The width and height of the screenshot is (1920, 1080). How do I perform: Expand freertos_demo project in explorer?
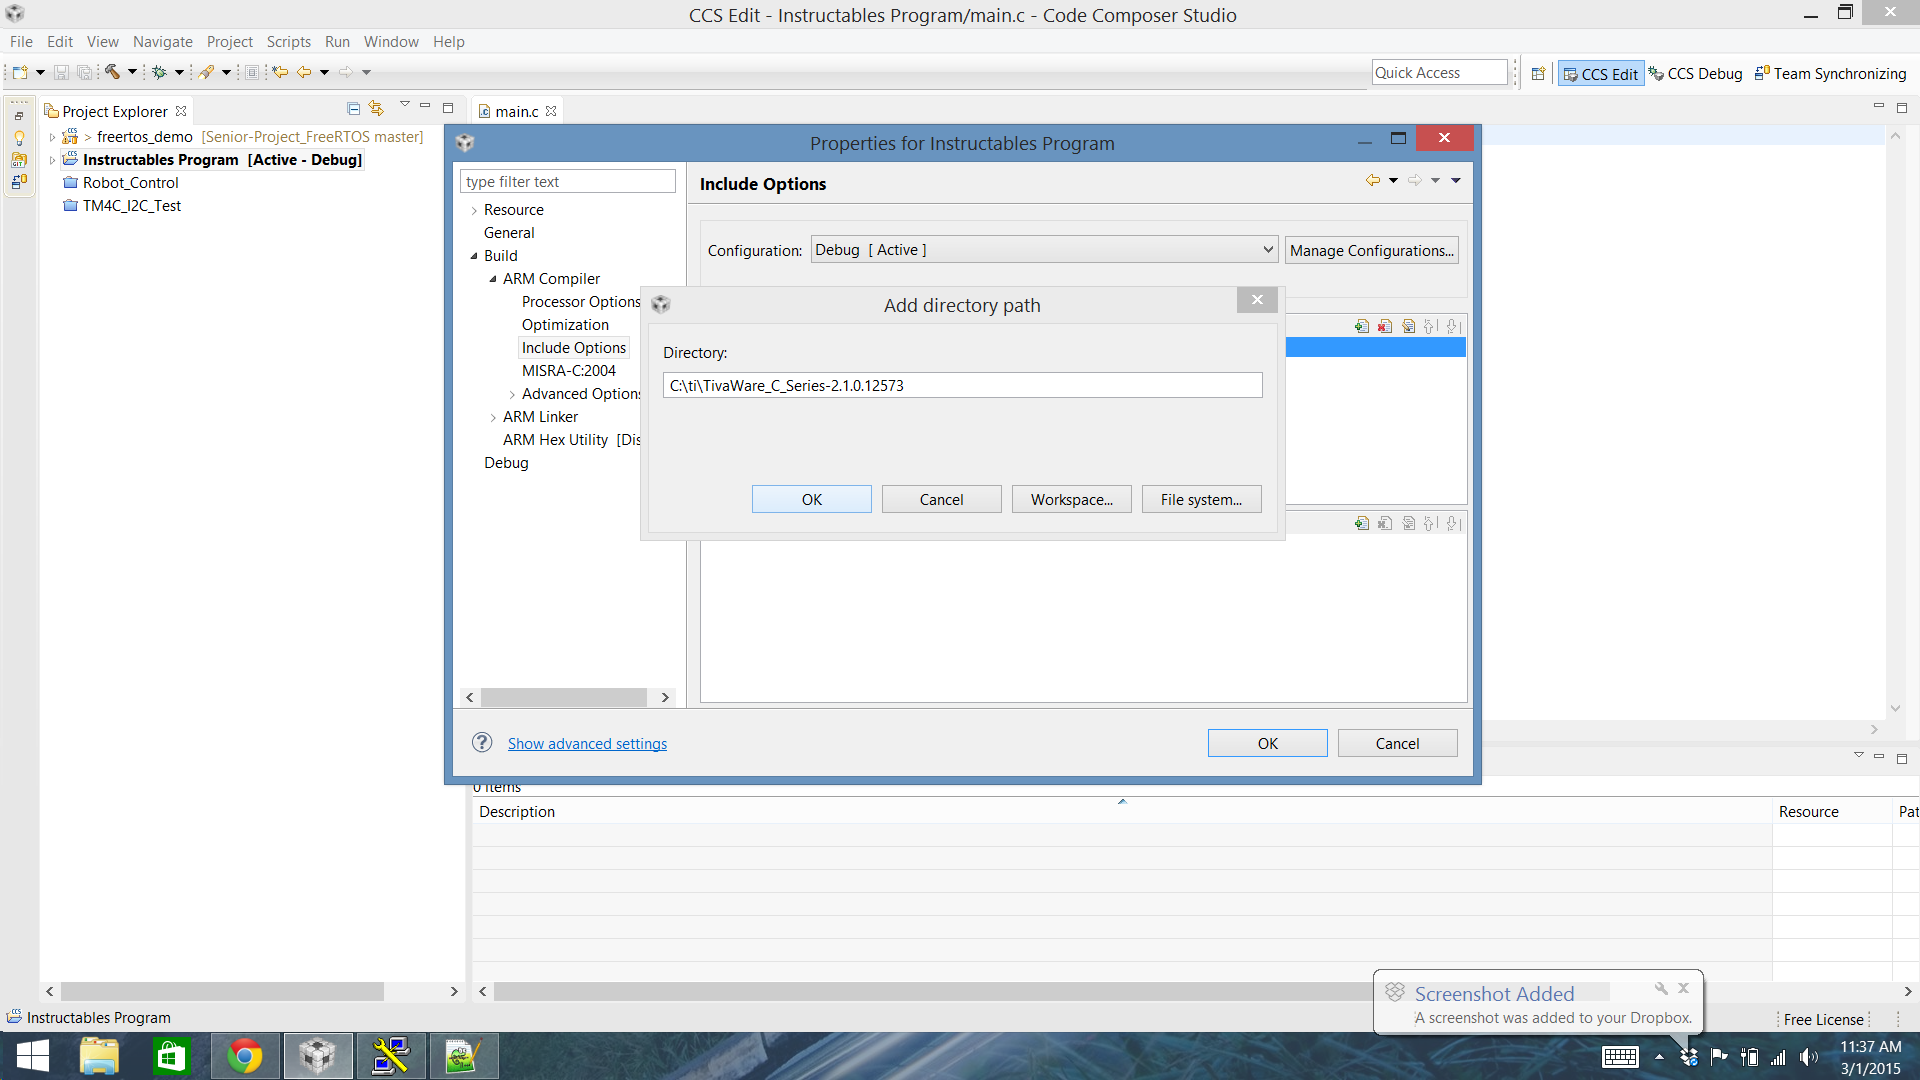pos(52,137)
